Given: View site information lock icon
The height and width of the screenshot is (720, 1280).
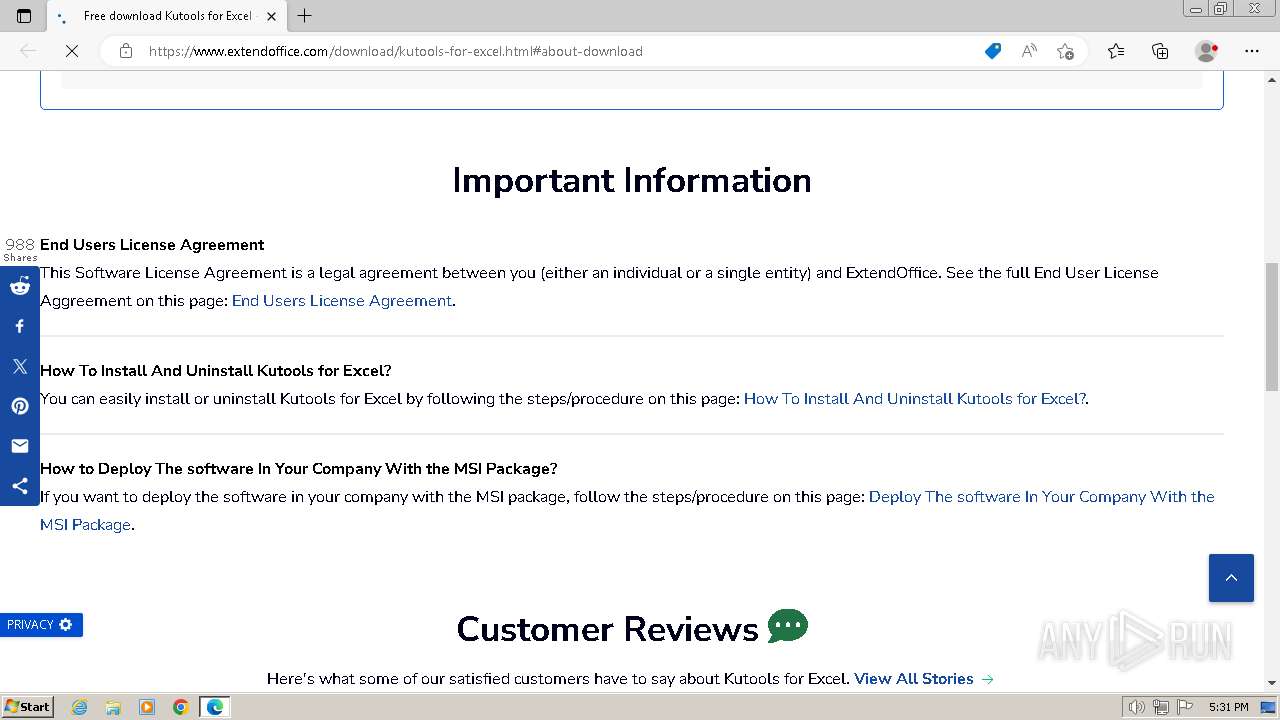Looking at the screenshot, I should [x=126, y=51].
